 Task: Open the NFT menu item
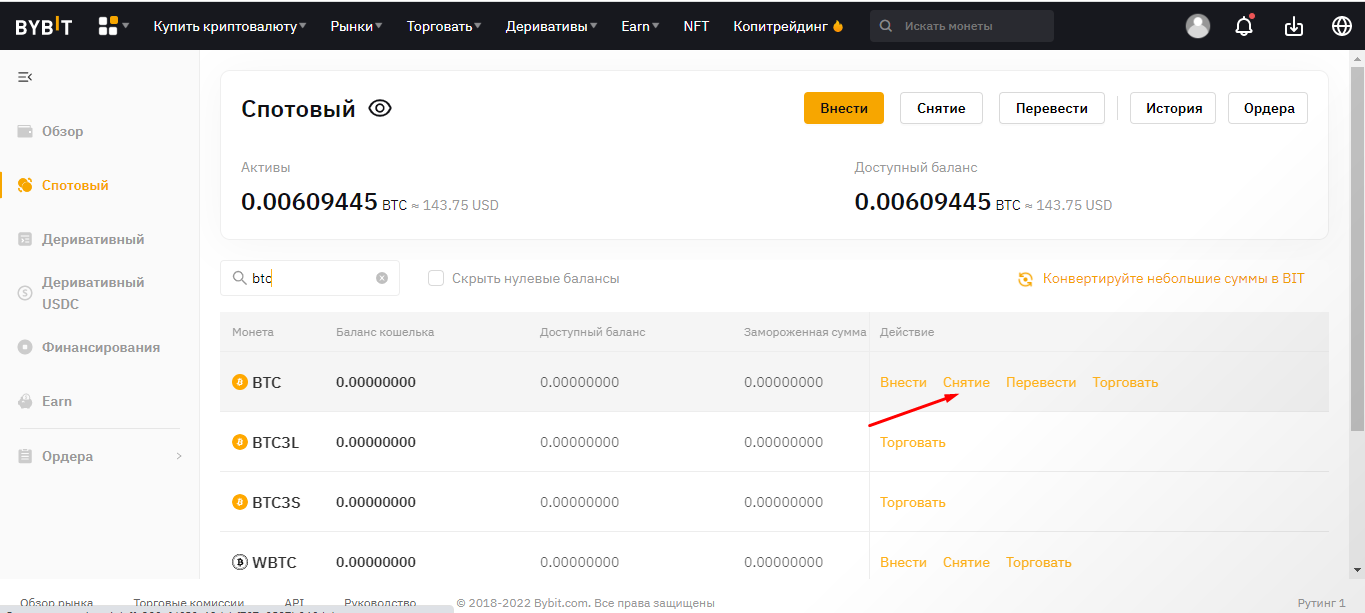tap(696, 26)
